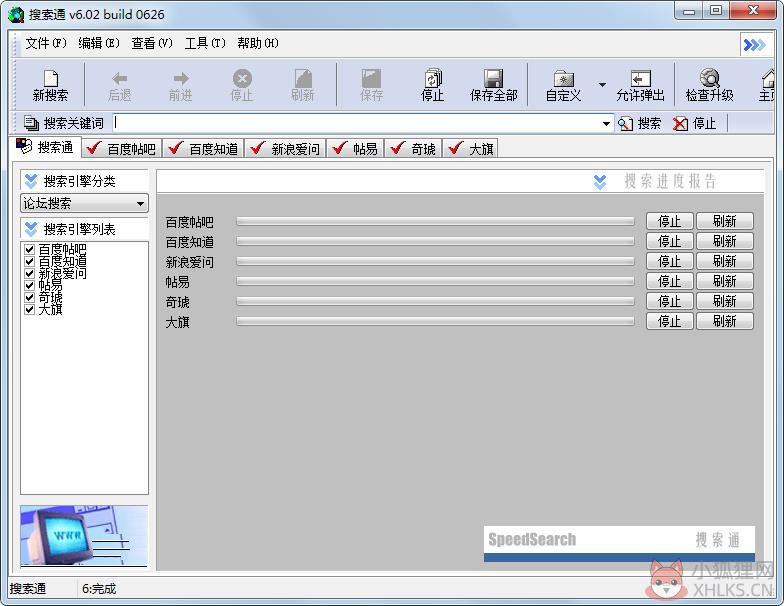Click the 搜索通 app icon in title bar
Viewport: 784px width, 606px height.
pos(16,14)
